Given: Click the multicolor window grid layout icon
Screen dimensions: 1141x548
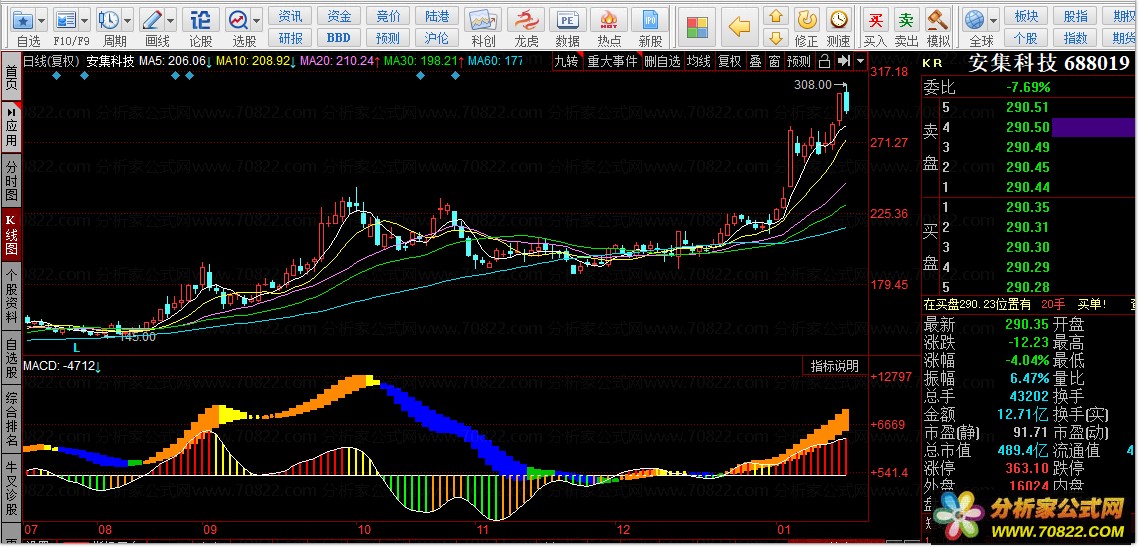Looking at the screenshot, I should (x=697, y=26).
